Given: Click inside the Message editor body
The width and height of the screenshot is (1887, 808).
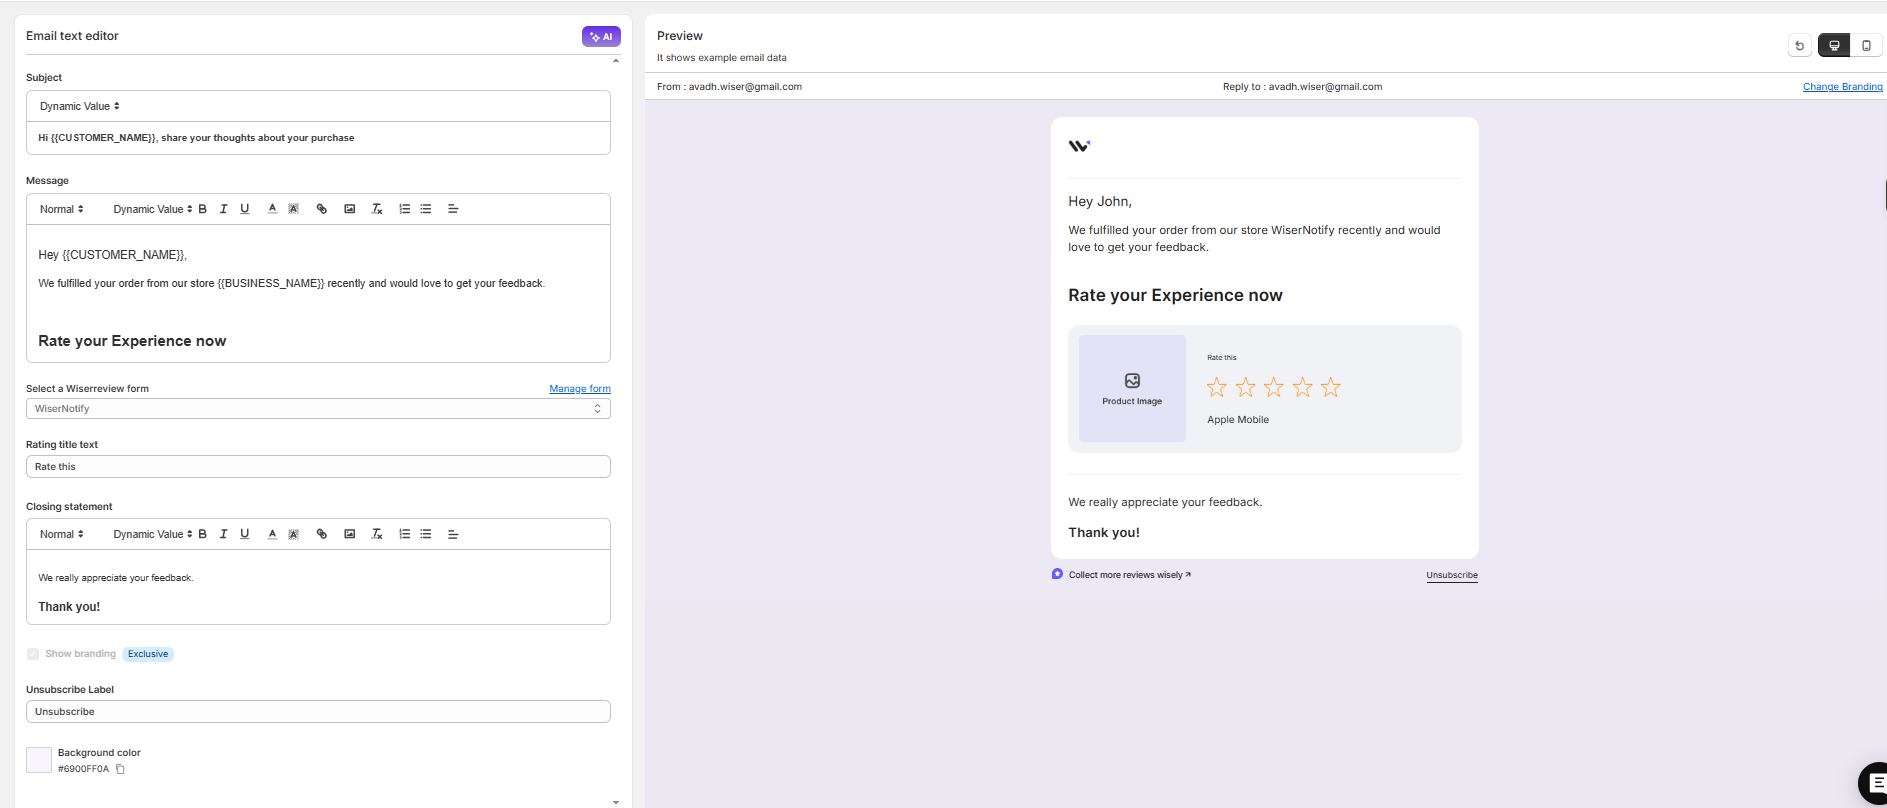Looking at the screenshot, I should (318, 294).
